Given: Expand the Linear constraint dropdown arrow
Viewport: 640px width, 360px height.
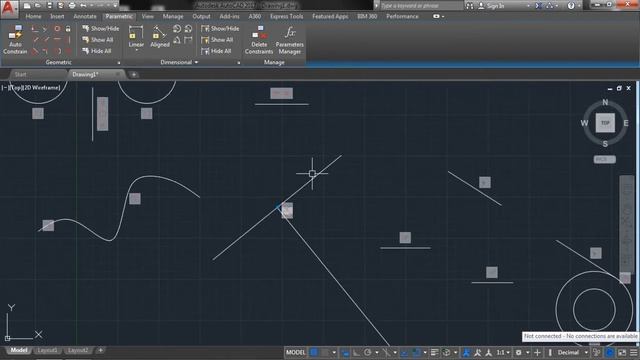Looking at the screenshot, I should coord(136,50).
